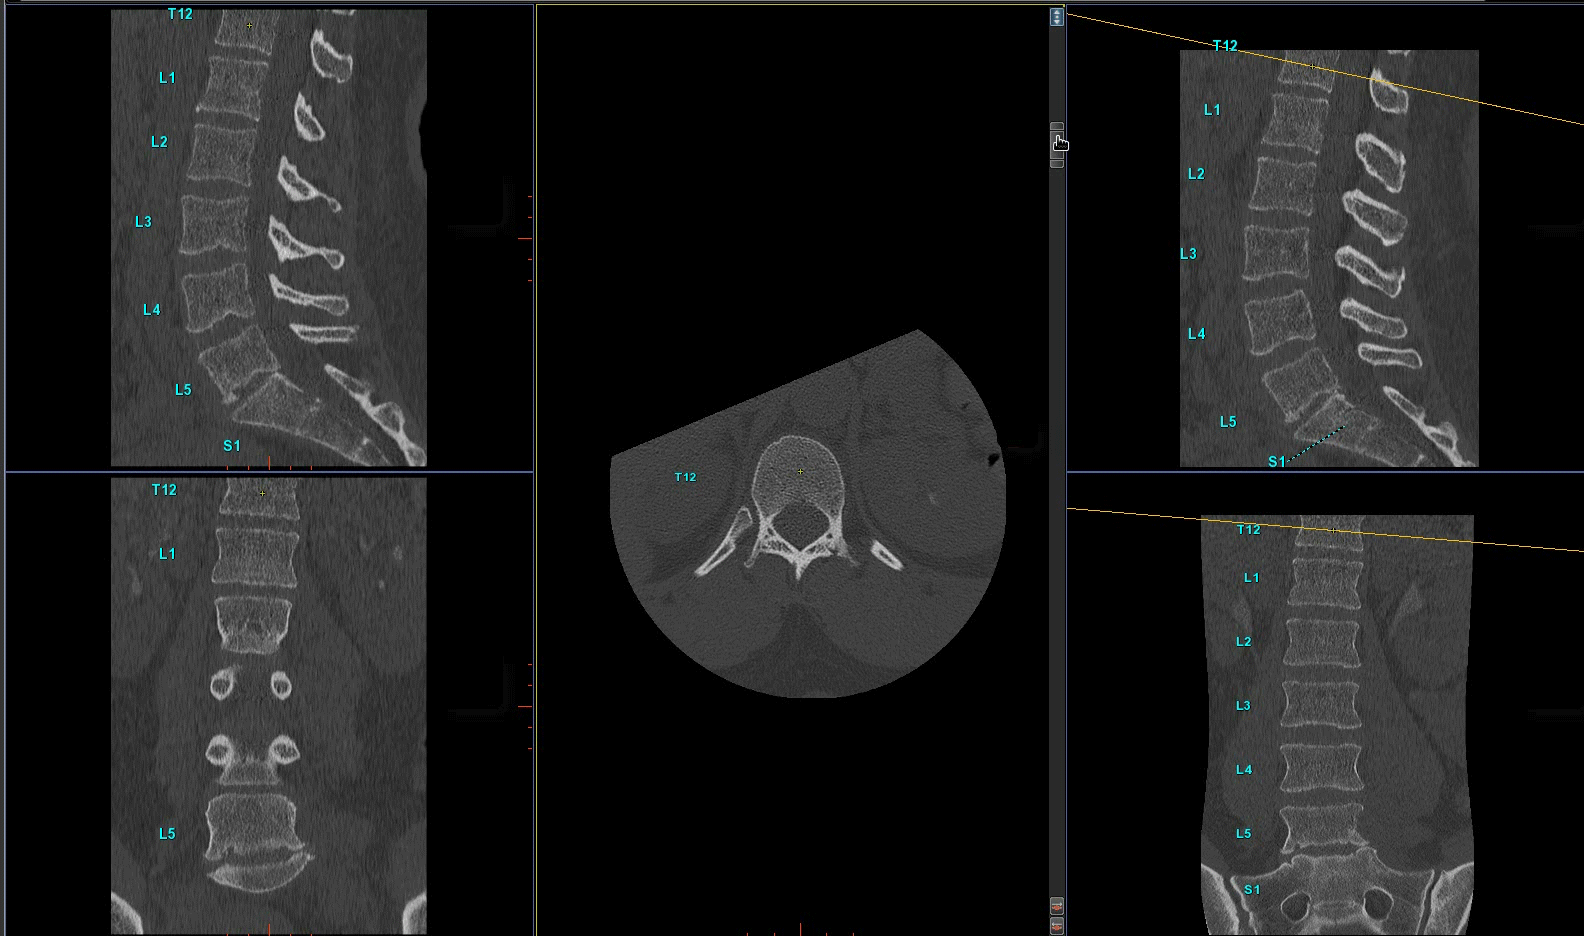Select the S1 label in upper-left sagittal view
Viewport: 1584px width, 936px height.
point(232,446)
